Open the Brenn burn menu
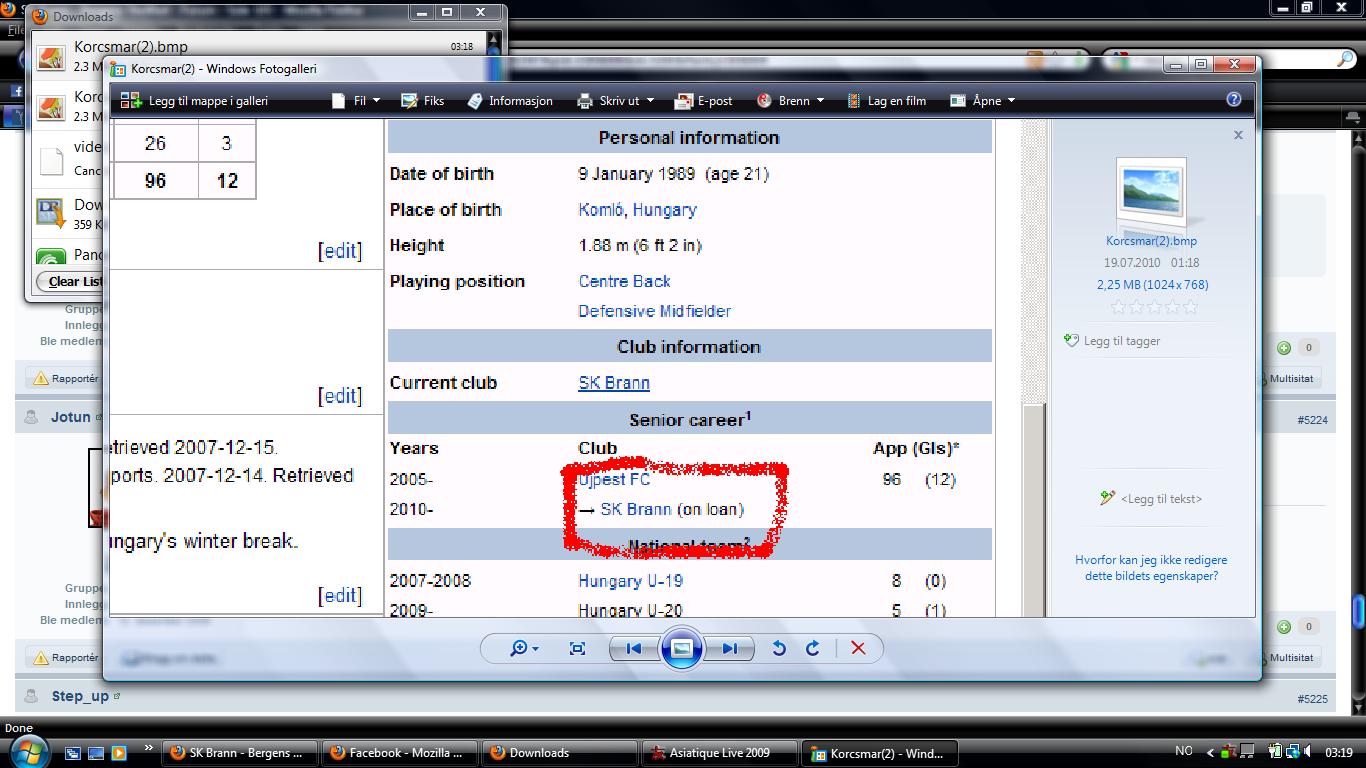 (790, 100)
